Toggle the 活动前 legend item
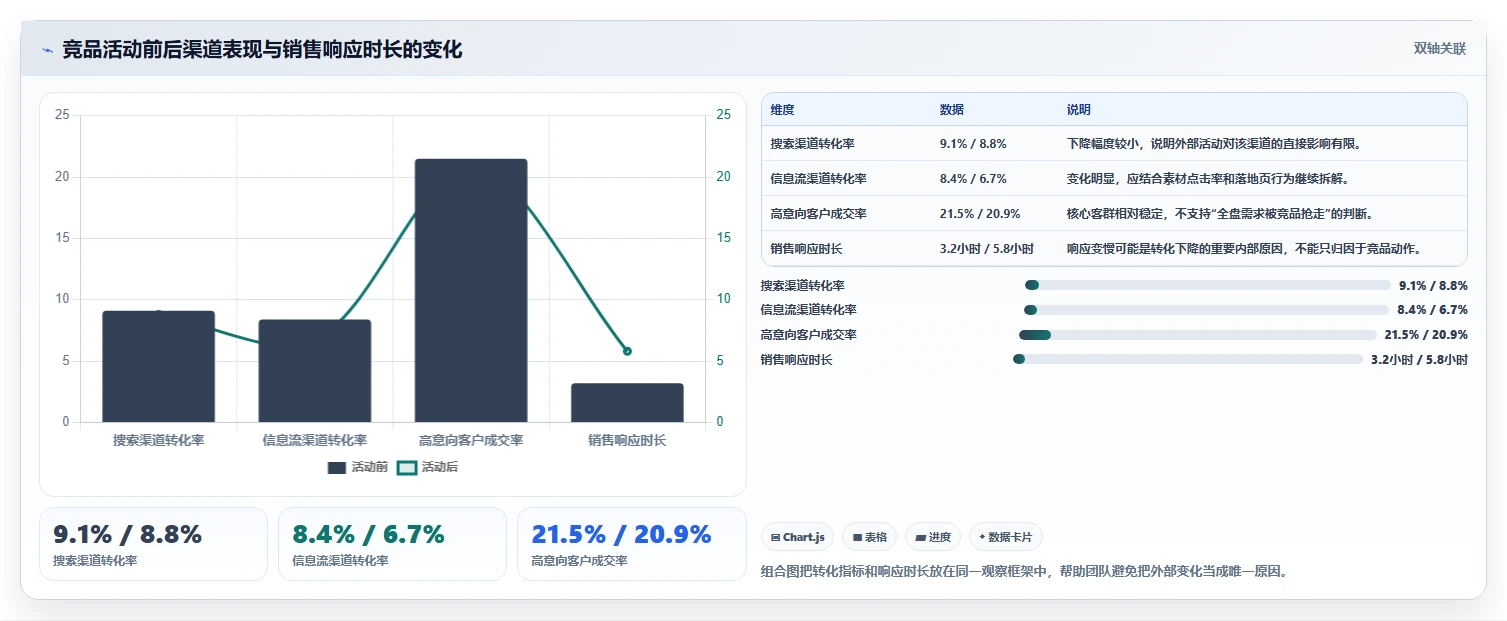 tap(358, 467)
